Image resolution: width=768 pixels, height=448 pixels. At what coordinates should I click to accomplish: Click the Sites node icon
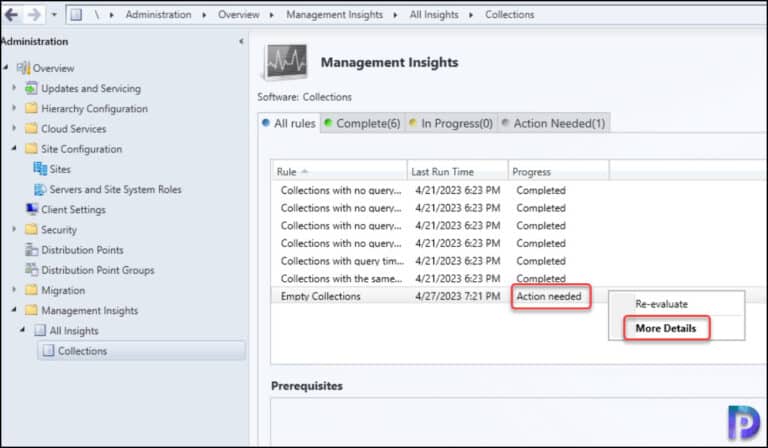coord(40,169)
